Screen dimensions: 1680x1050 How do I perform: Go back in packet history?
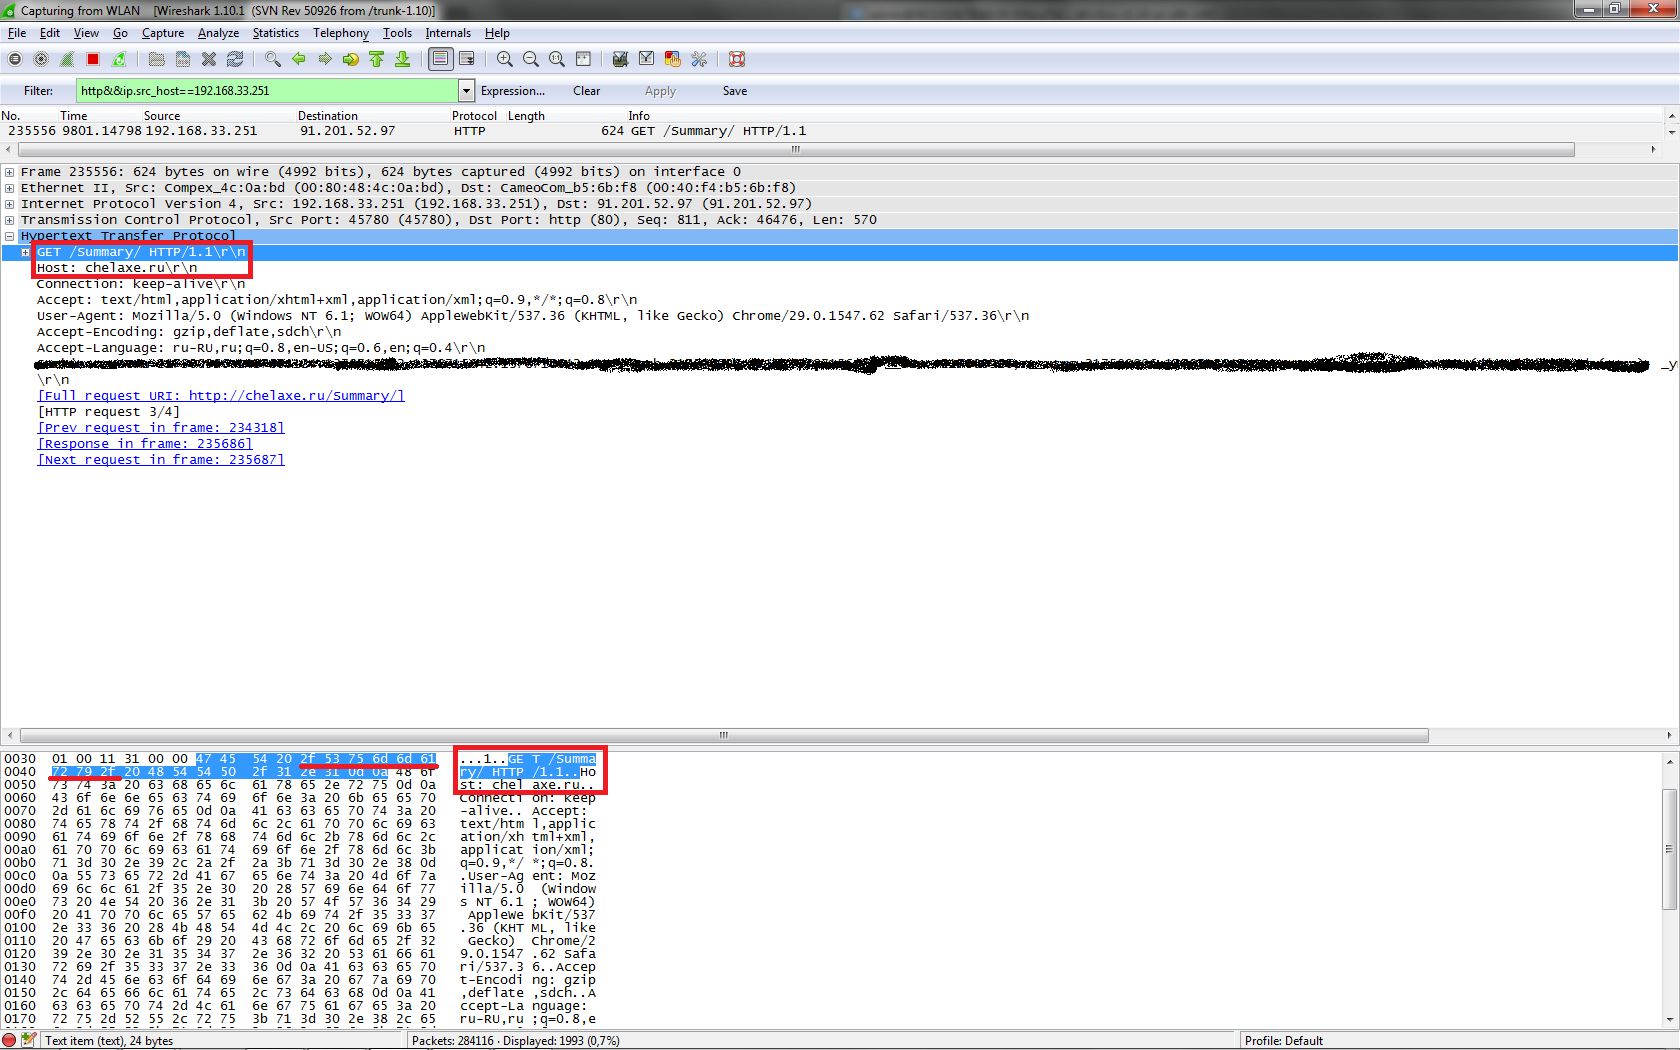[x=298, y=59]
